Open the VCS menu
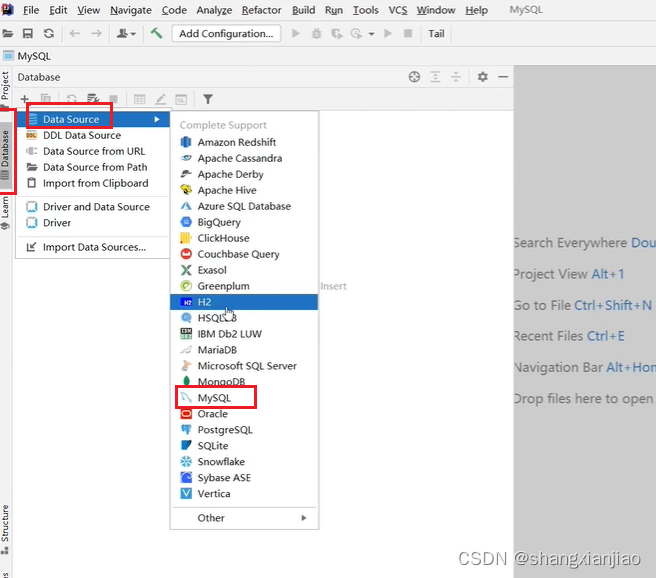The width and height of the screenshot is (656, 578). click(397, 10)
